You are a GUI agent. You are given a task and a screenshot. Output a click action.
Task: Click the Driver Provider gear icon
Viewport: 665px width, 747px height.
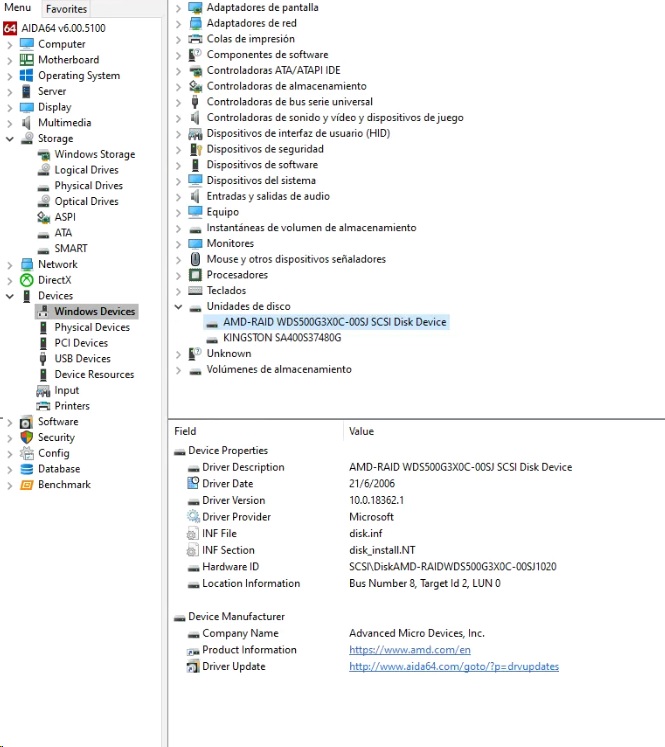click(193, 517)
